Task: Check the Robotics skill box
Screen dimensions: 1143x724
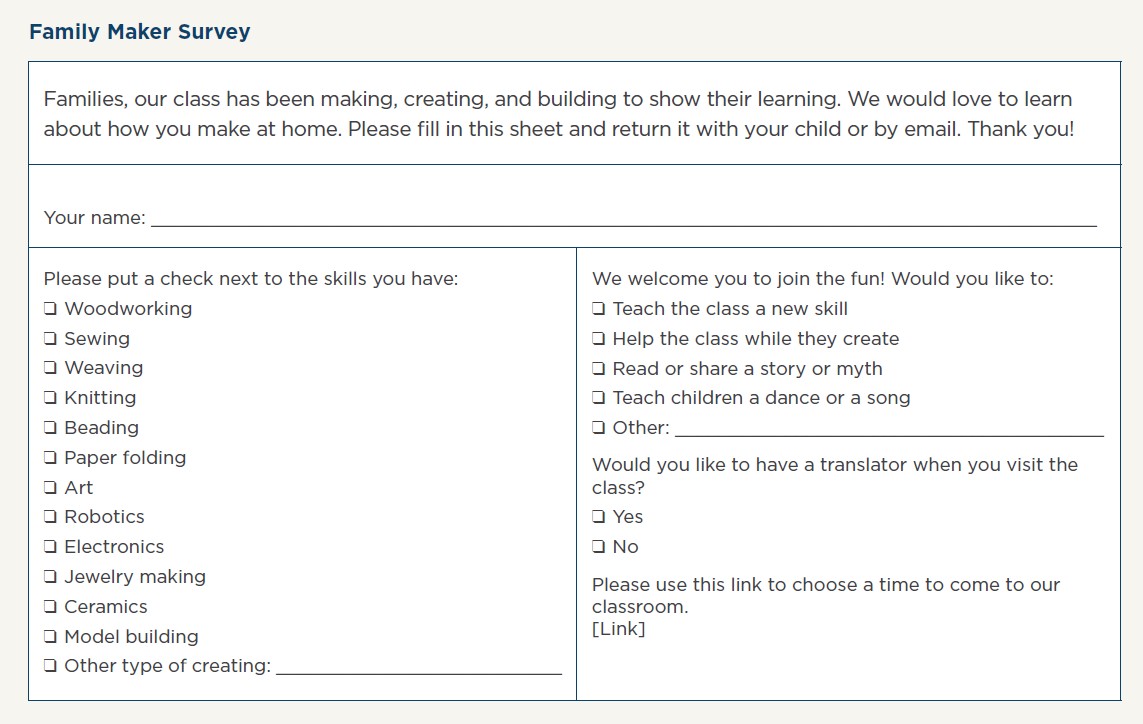Action: 50,516
